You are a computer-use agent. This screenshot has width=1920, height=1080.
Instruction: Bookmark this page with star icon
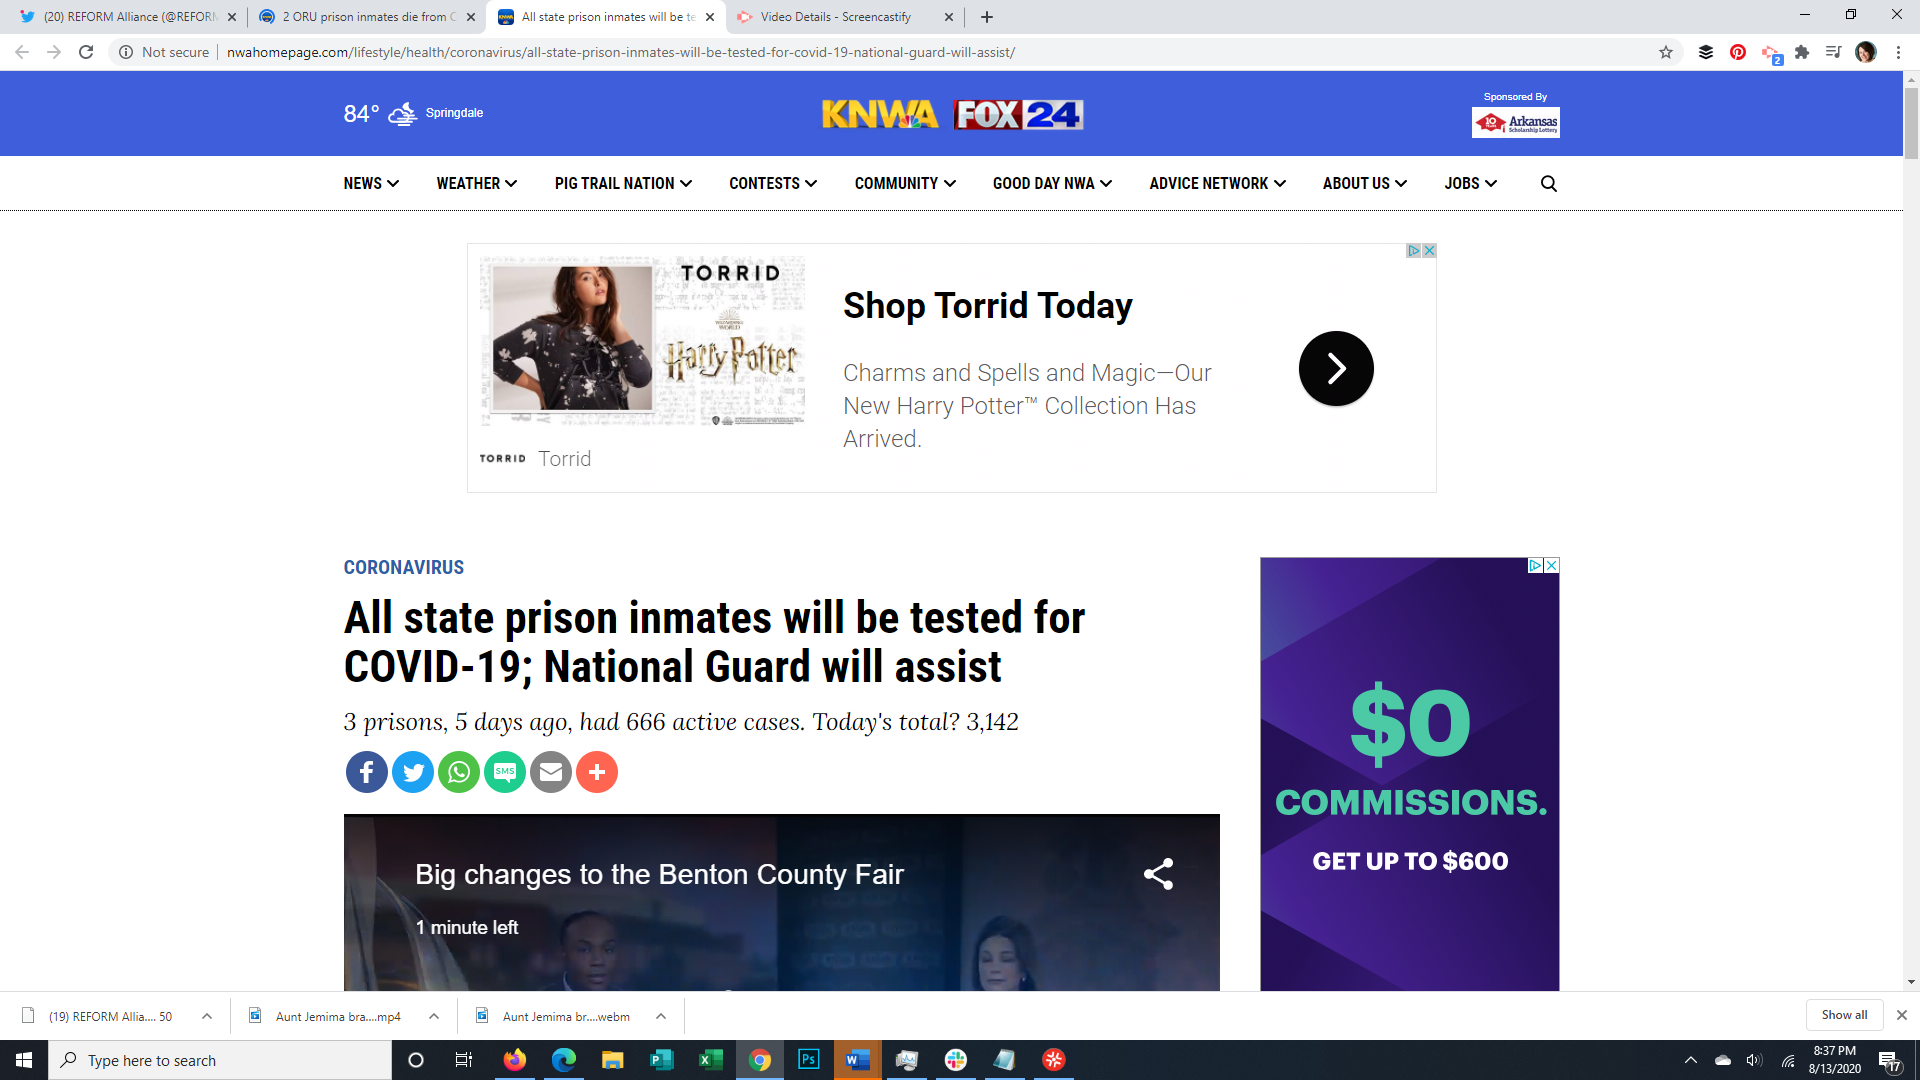coord(1666,52)
